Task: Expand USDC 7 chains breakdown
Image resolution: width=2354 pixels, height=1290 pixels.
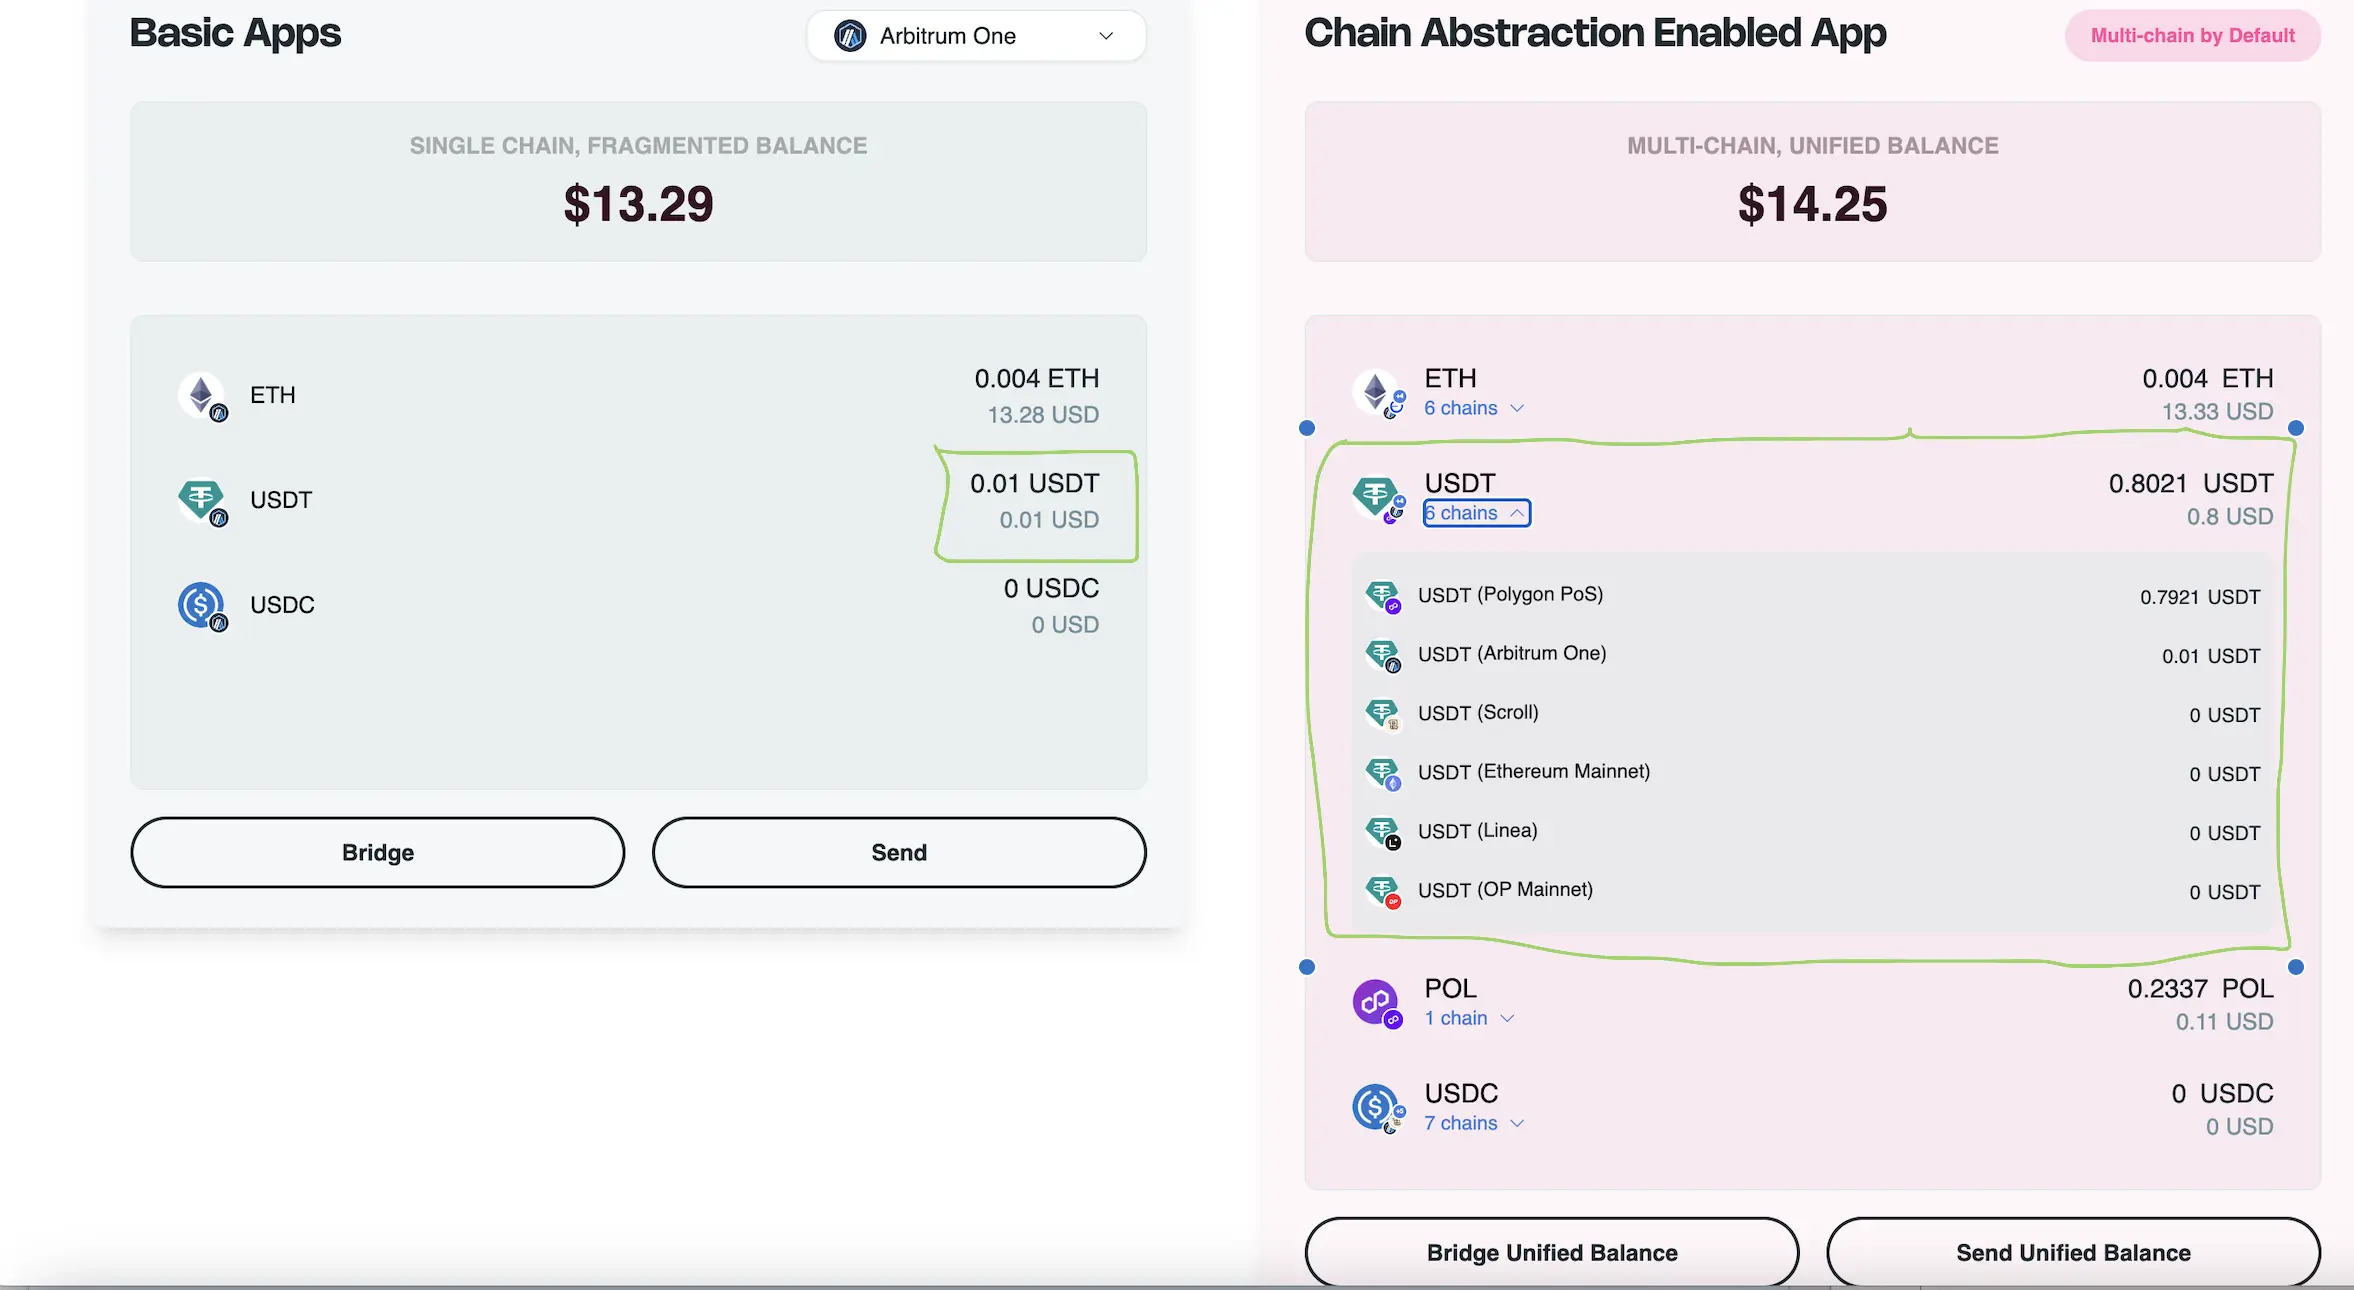Action: click(1474, 1123)
